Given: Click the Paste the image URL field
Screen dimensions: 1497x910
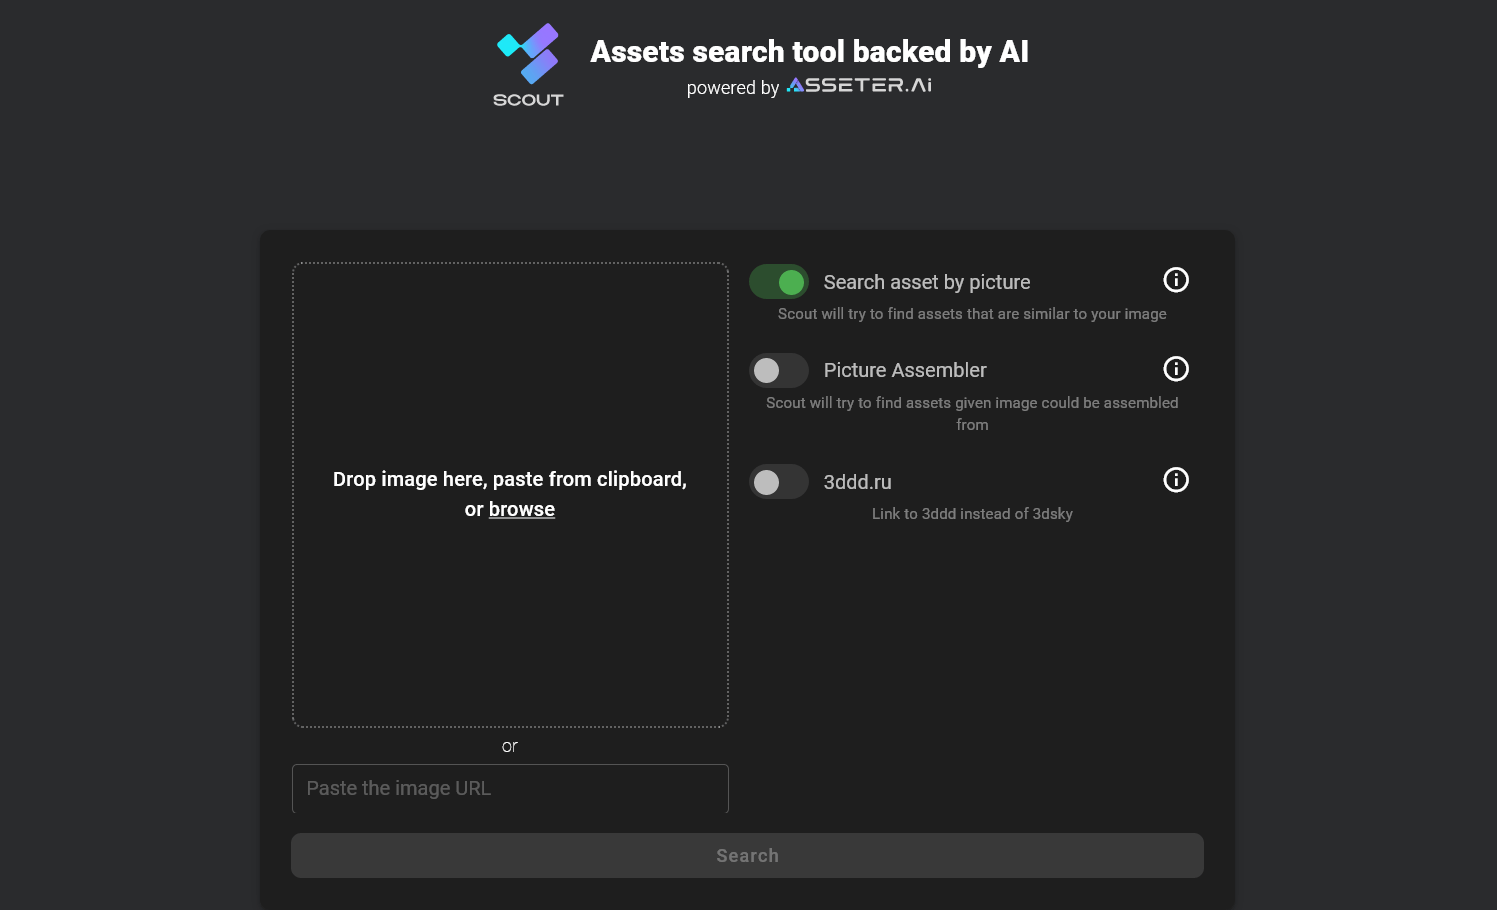Looking at the screenshot, I should coord(510,788).
